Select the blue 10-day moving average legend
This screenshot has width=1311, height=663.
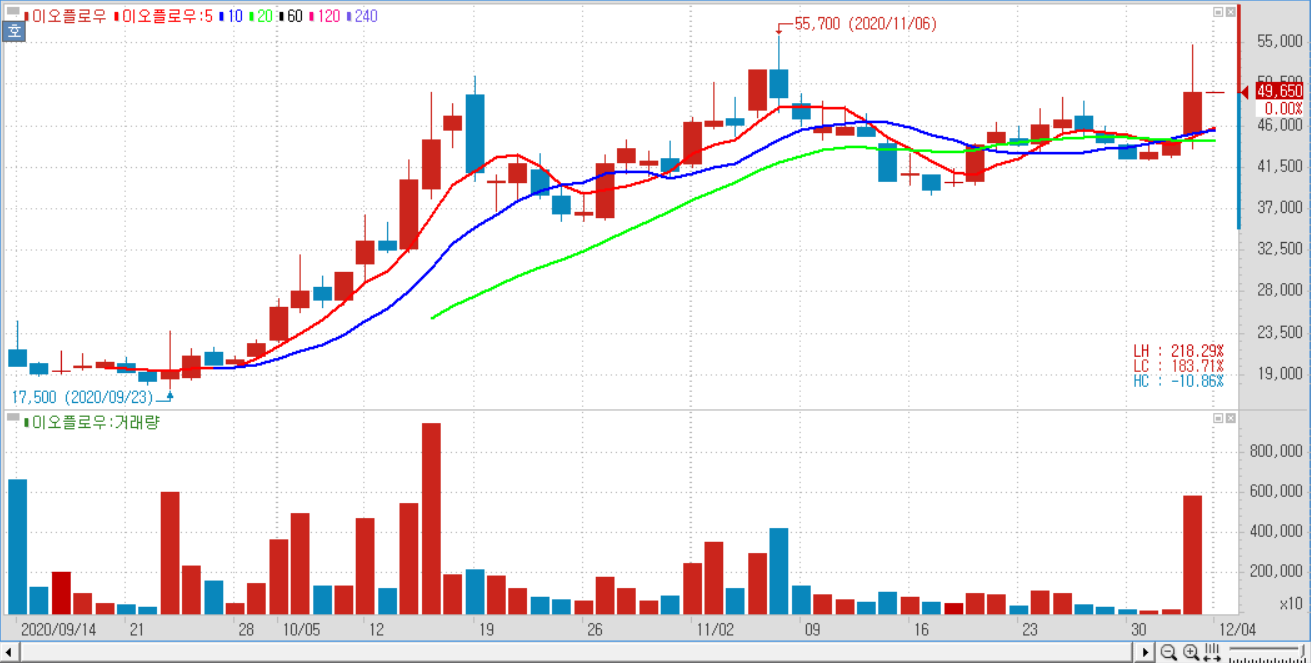coord(230,16)
